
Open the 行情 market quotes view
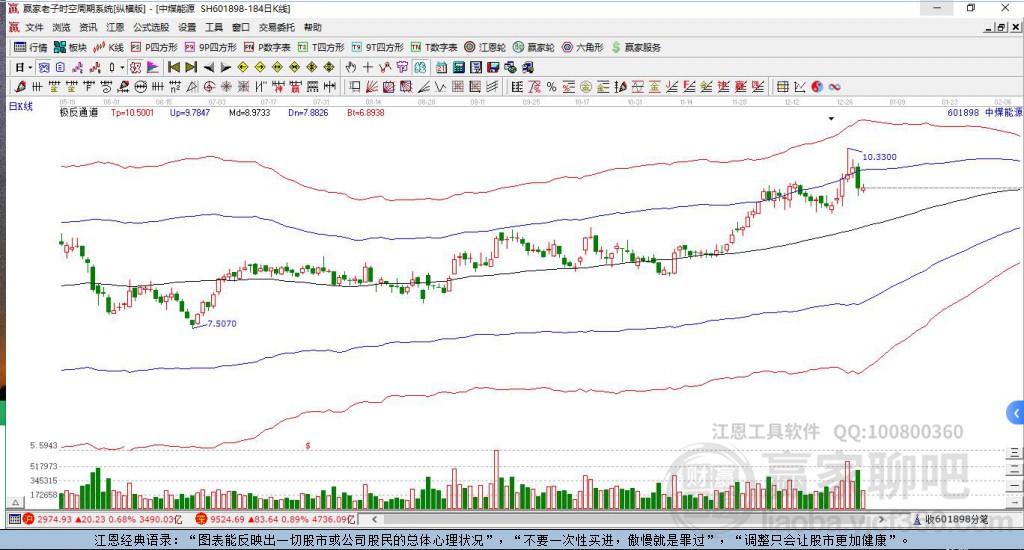coord(31,47)
